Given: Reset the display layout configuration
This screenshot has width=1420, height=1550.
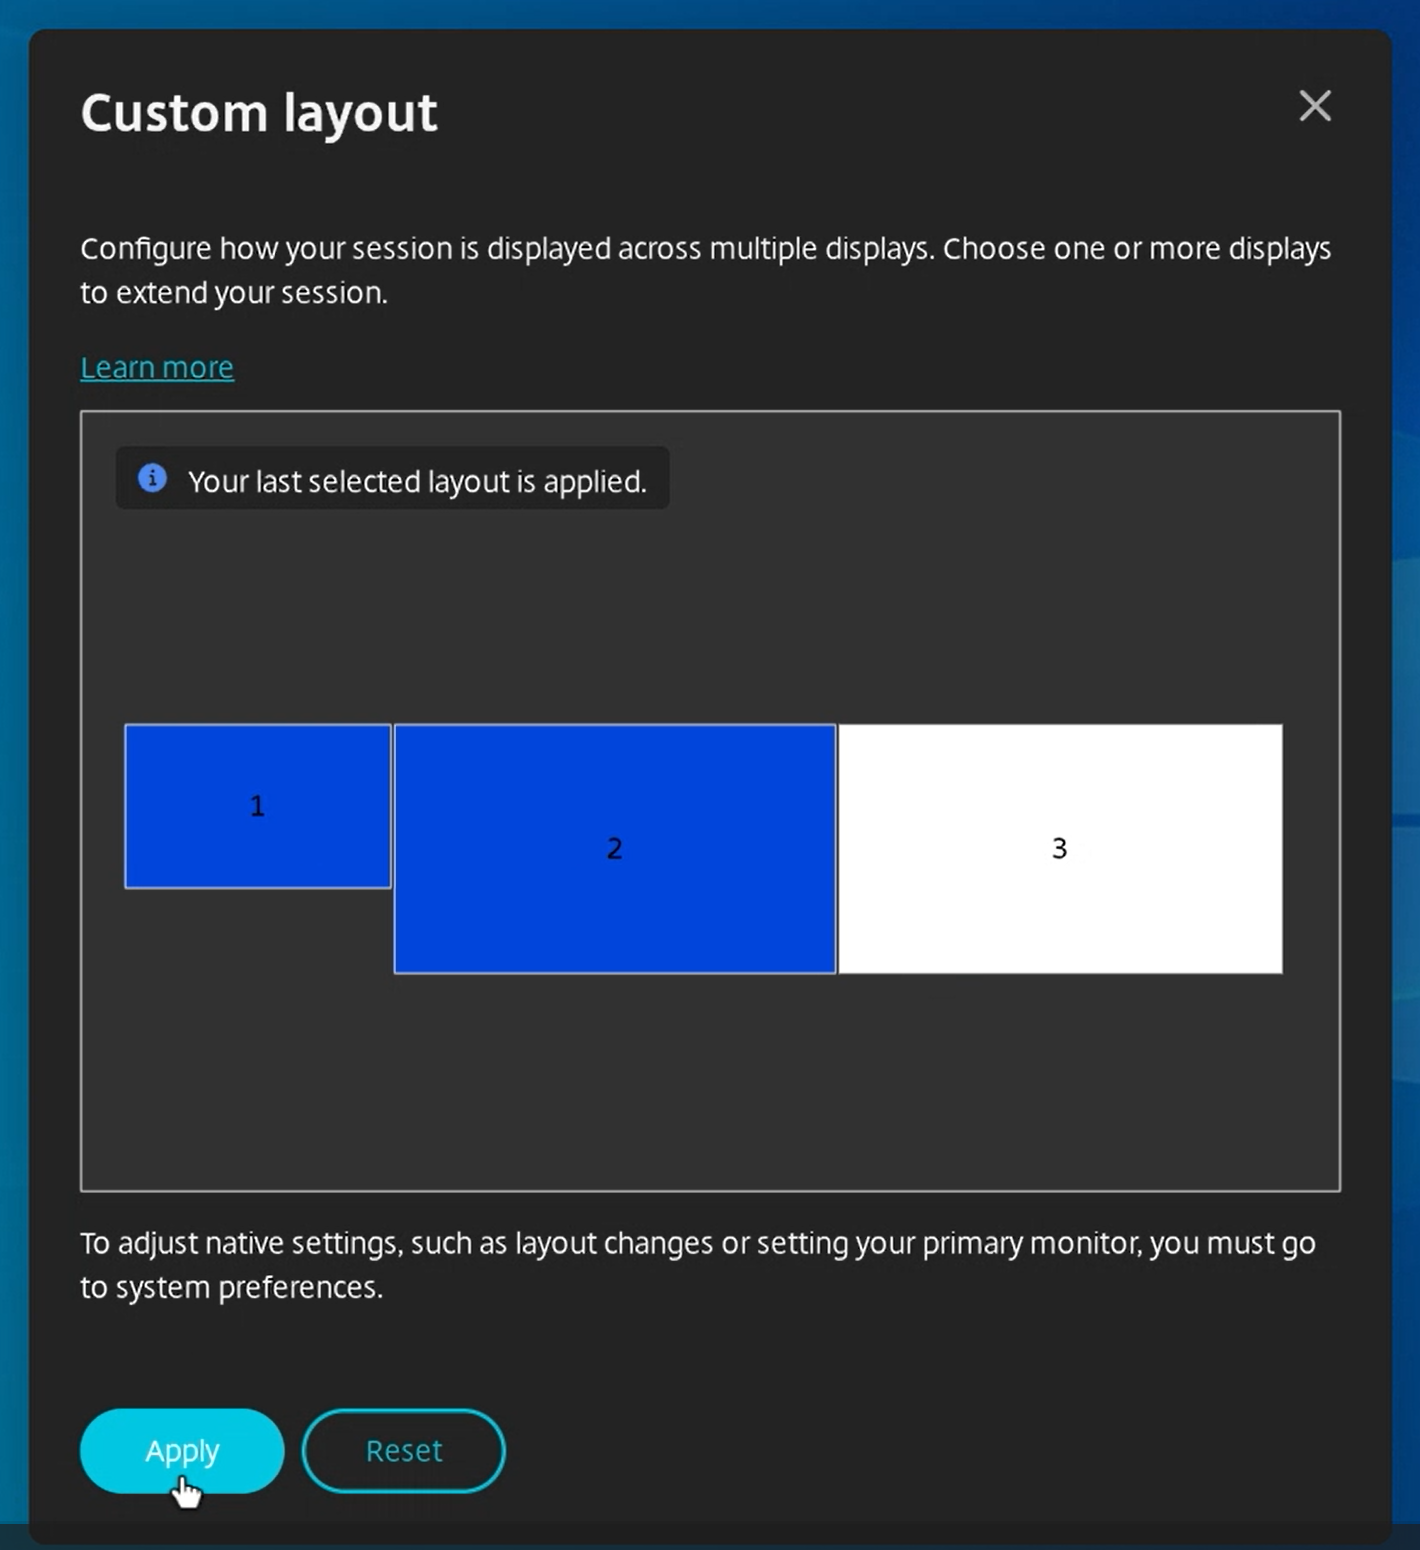Looking at the screenshot, I should click(403, 1450).
